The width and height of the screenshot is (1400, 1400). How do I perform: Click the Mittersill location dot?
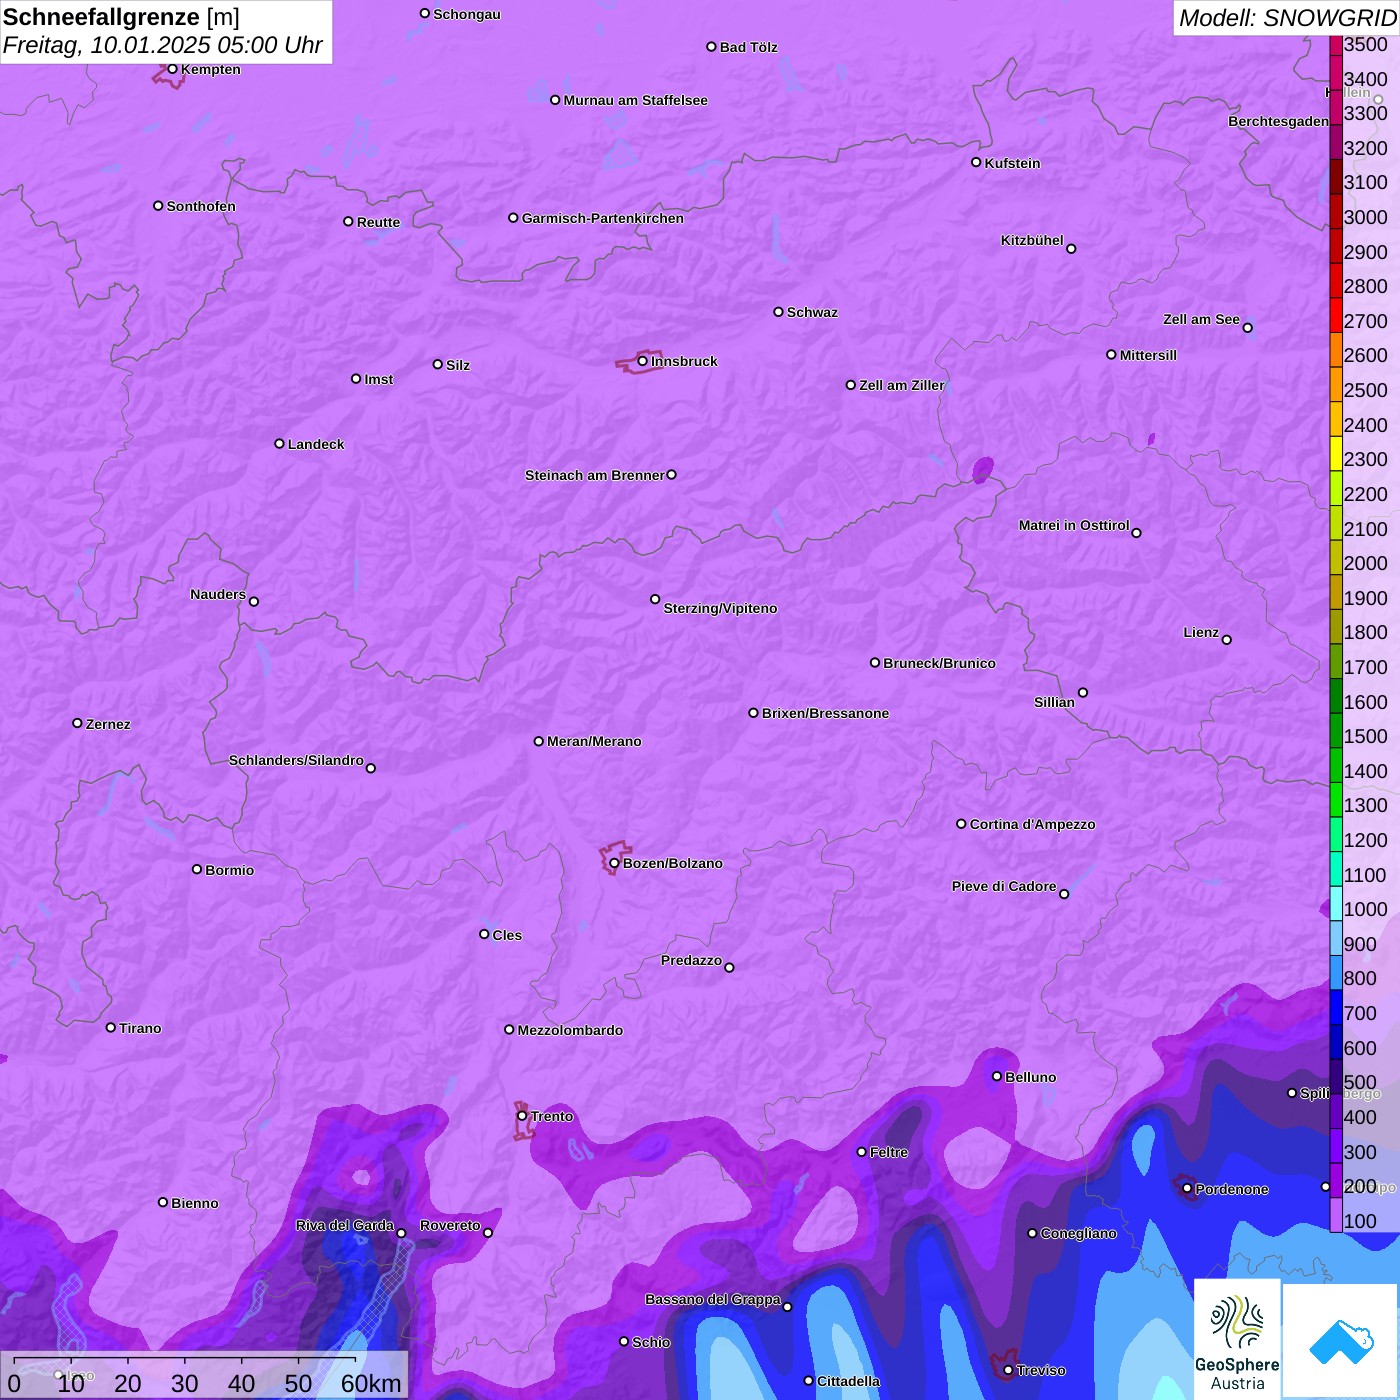click(x=1111, y=354)
